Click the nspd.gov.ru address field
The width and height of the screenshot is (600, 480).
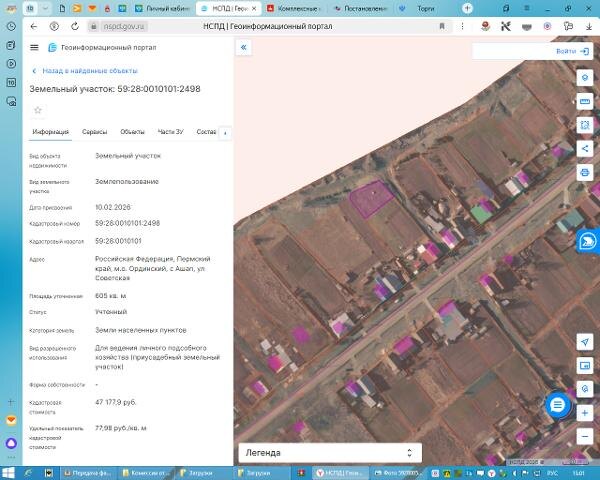pyautogui.click(x=124, y=26)
